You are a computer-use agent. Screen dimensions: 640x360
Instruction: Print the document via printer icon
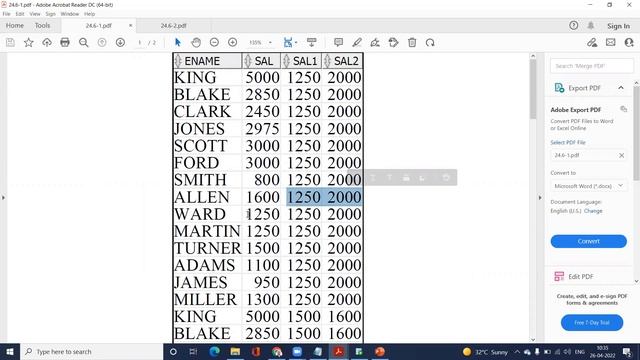click(65, 42)
